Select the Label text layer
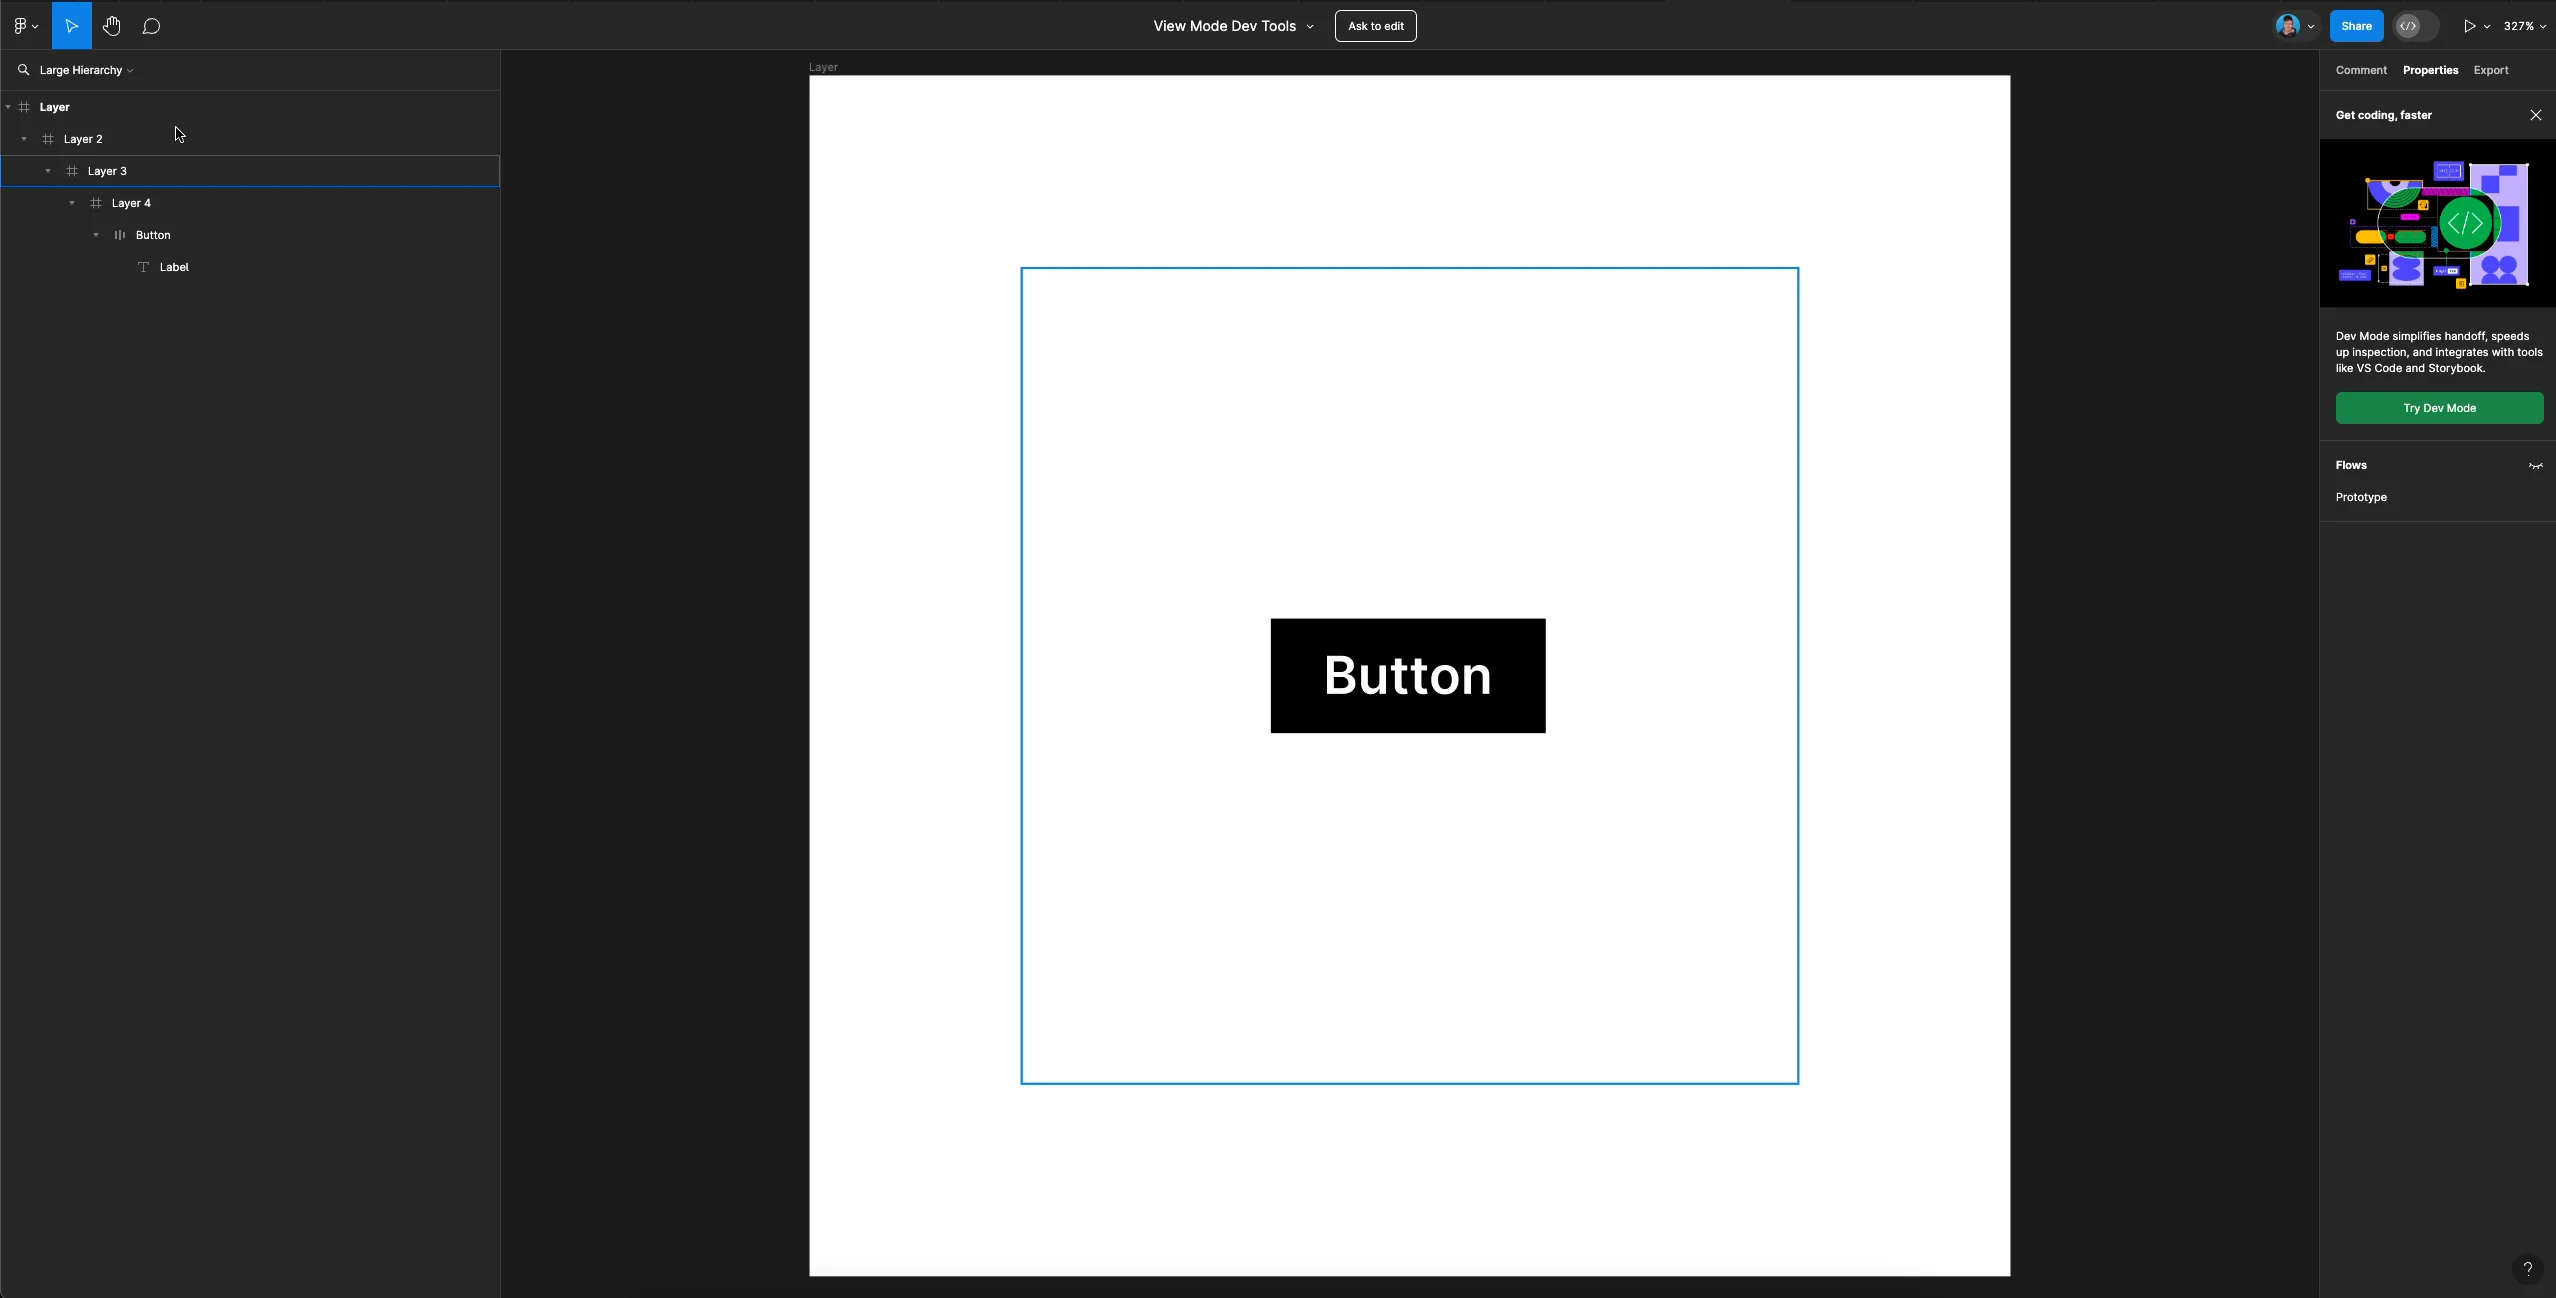The height and width of the screenshot is (1298, 2556). [x=174, y=267]
